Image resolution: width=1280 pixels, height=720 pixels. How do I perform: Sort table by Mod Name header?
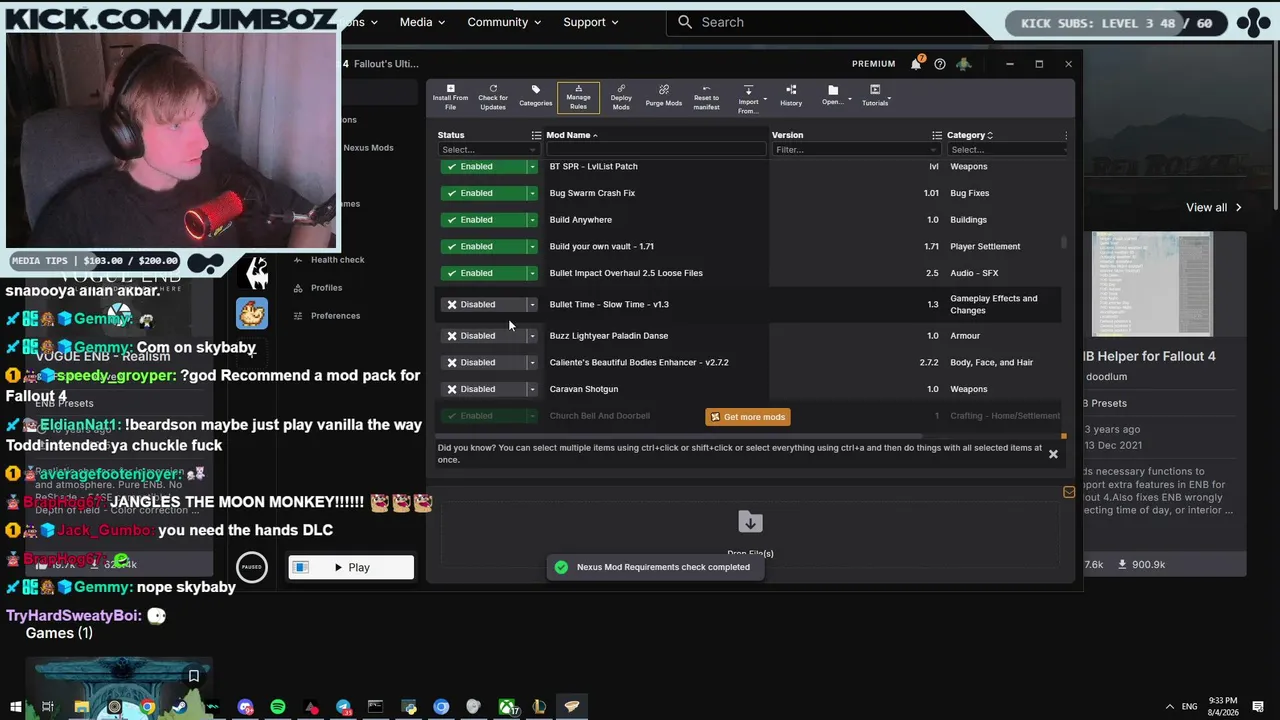[x=572, y=135]
